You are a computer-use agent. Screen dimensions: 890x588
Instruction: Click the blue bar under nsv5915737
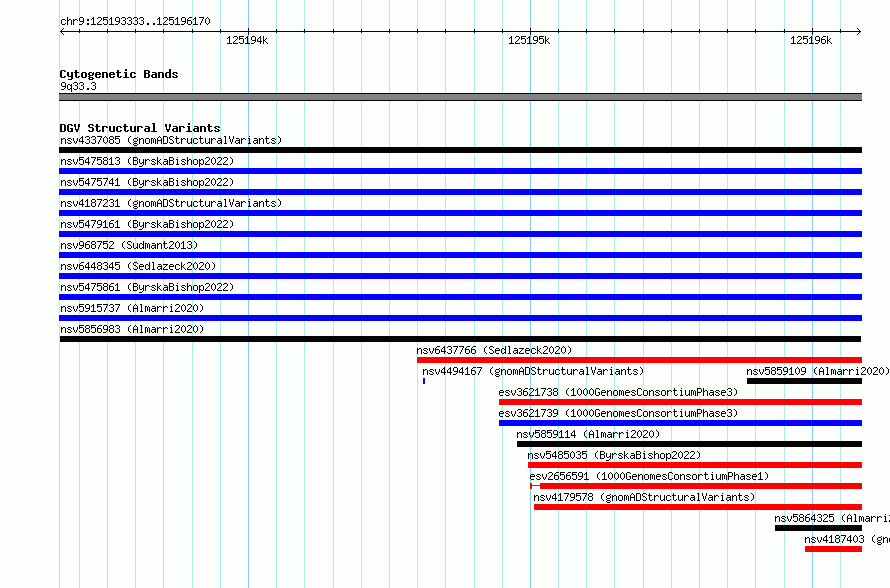[460, 318]
